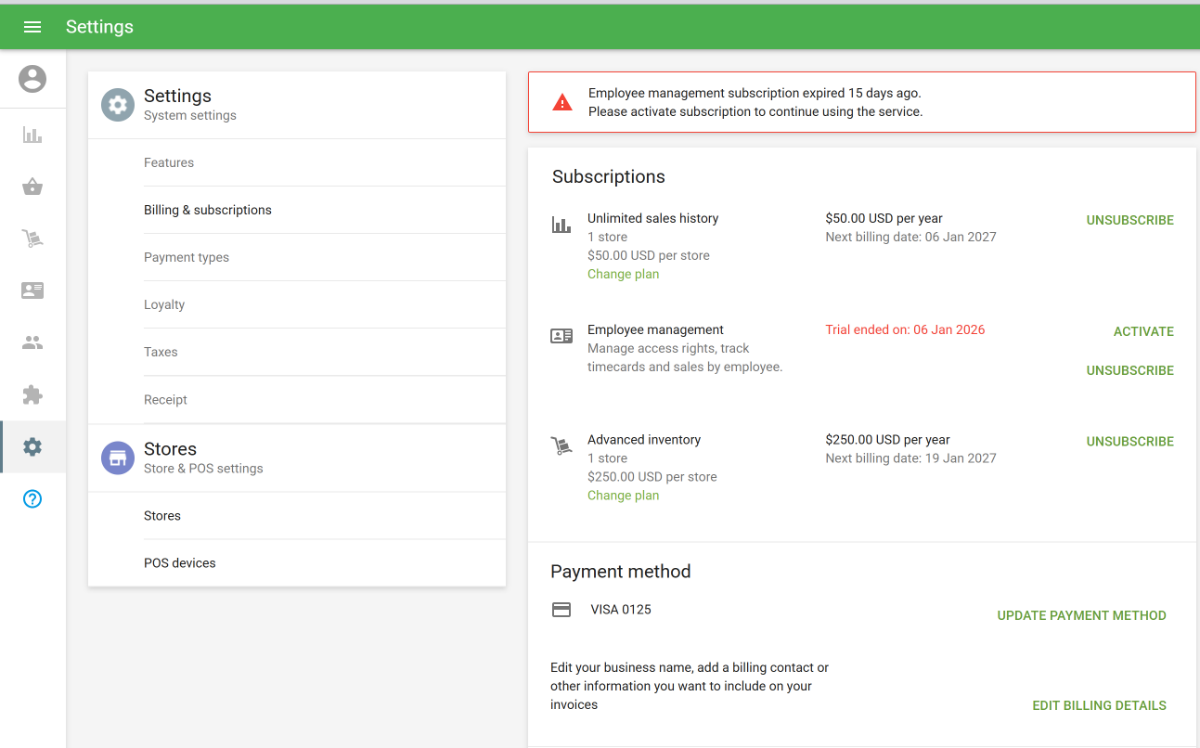Viewport: 1200px width, 748px height.
Task: Unsubscribe from Advanced inventory
Action: 1130,442
